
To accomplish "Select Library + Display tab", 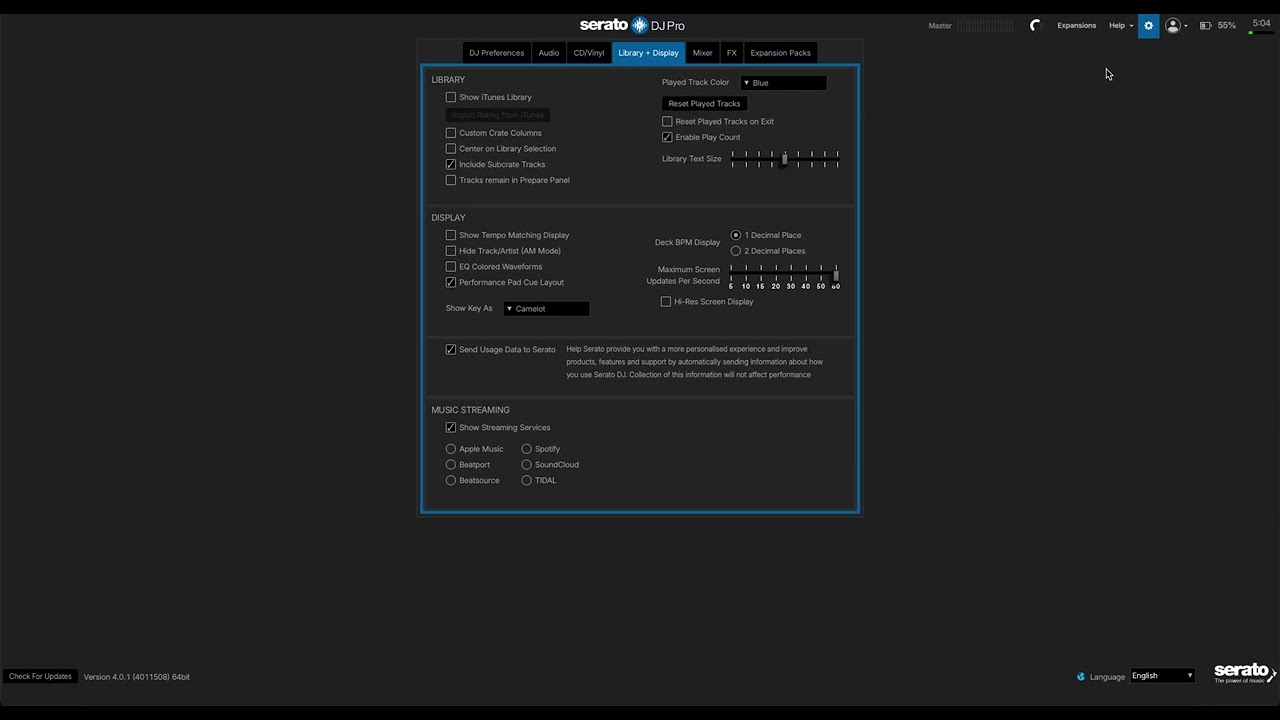I will tap(648, 53).
